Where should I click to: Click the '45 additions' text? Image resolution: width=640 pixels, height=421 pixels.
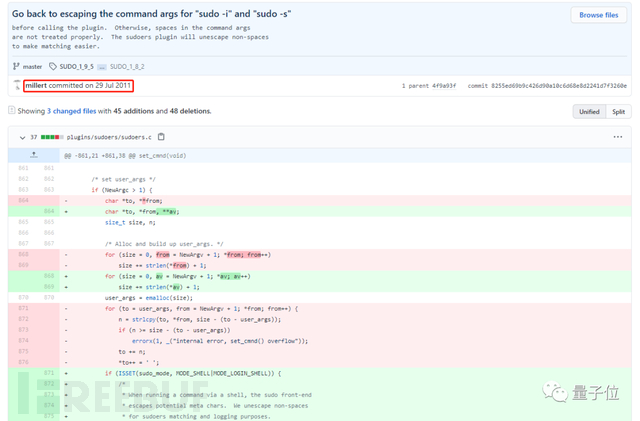[x=133, y=111]
